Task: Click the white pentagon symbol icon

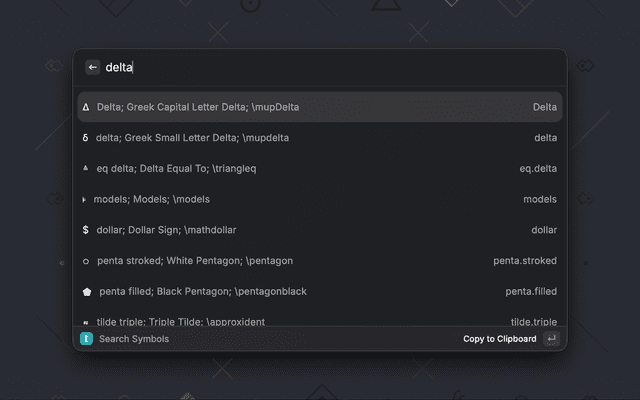Action: 86,261
